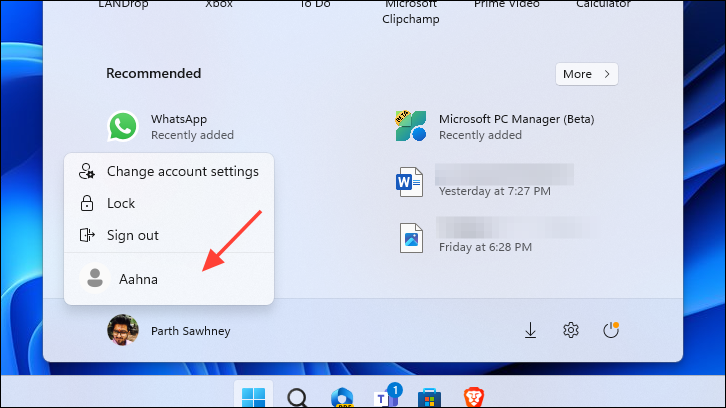The width and height of the screenshot is (726, 408).
Task: Open Microsoft Teams from taskbar
Action: click(388, 395)
